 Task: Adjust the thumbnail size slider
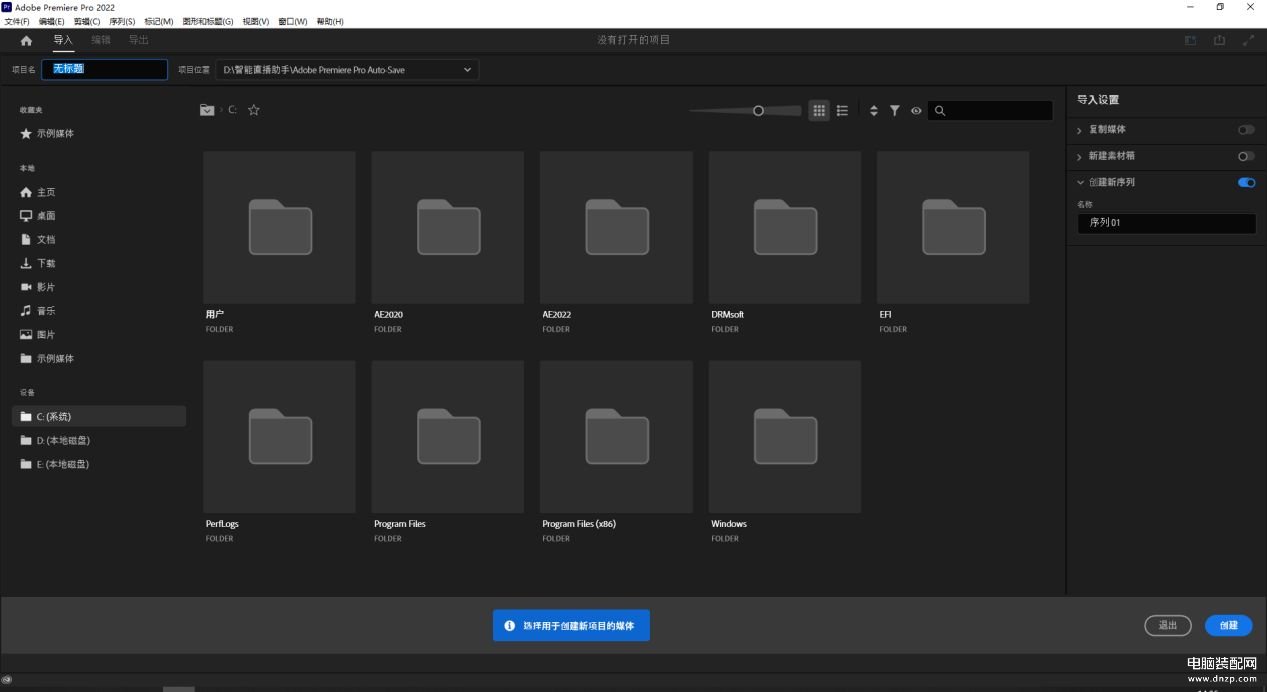[x=758, y=111]
